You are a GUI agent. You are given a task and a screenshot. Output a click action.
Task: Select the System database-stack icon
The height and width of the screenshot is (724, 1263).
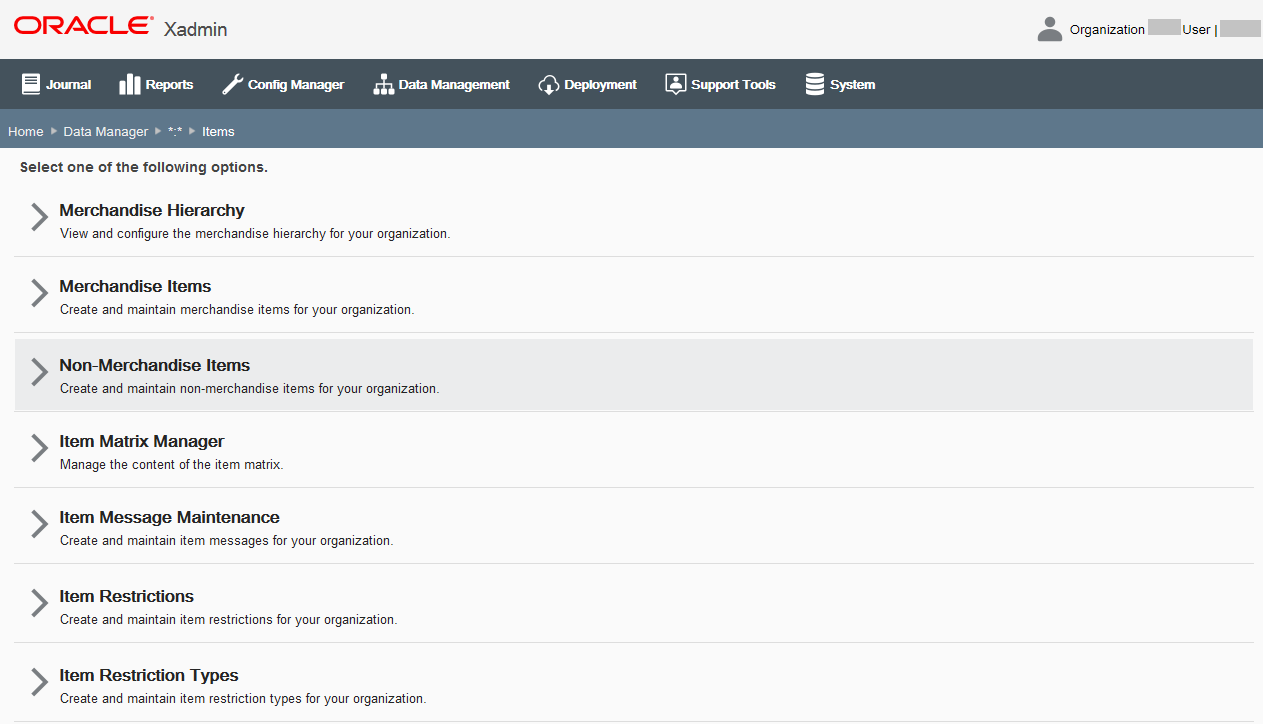(813, 84)
